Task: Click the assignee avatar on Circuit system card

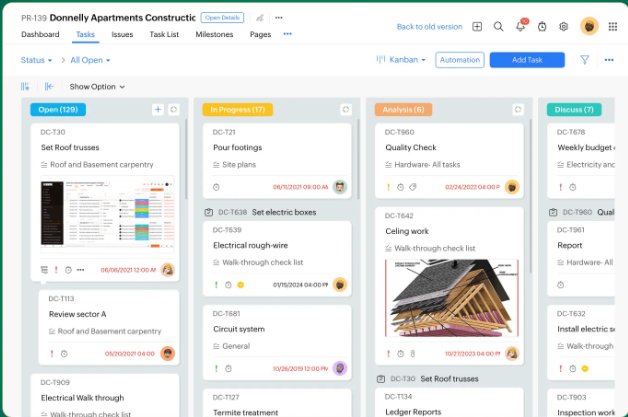Action: (x=340, y=368)
